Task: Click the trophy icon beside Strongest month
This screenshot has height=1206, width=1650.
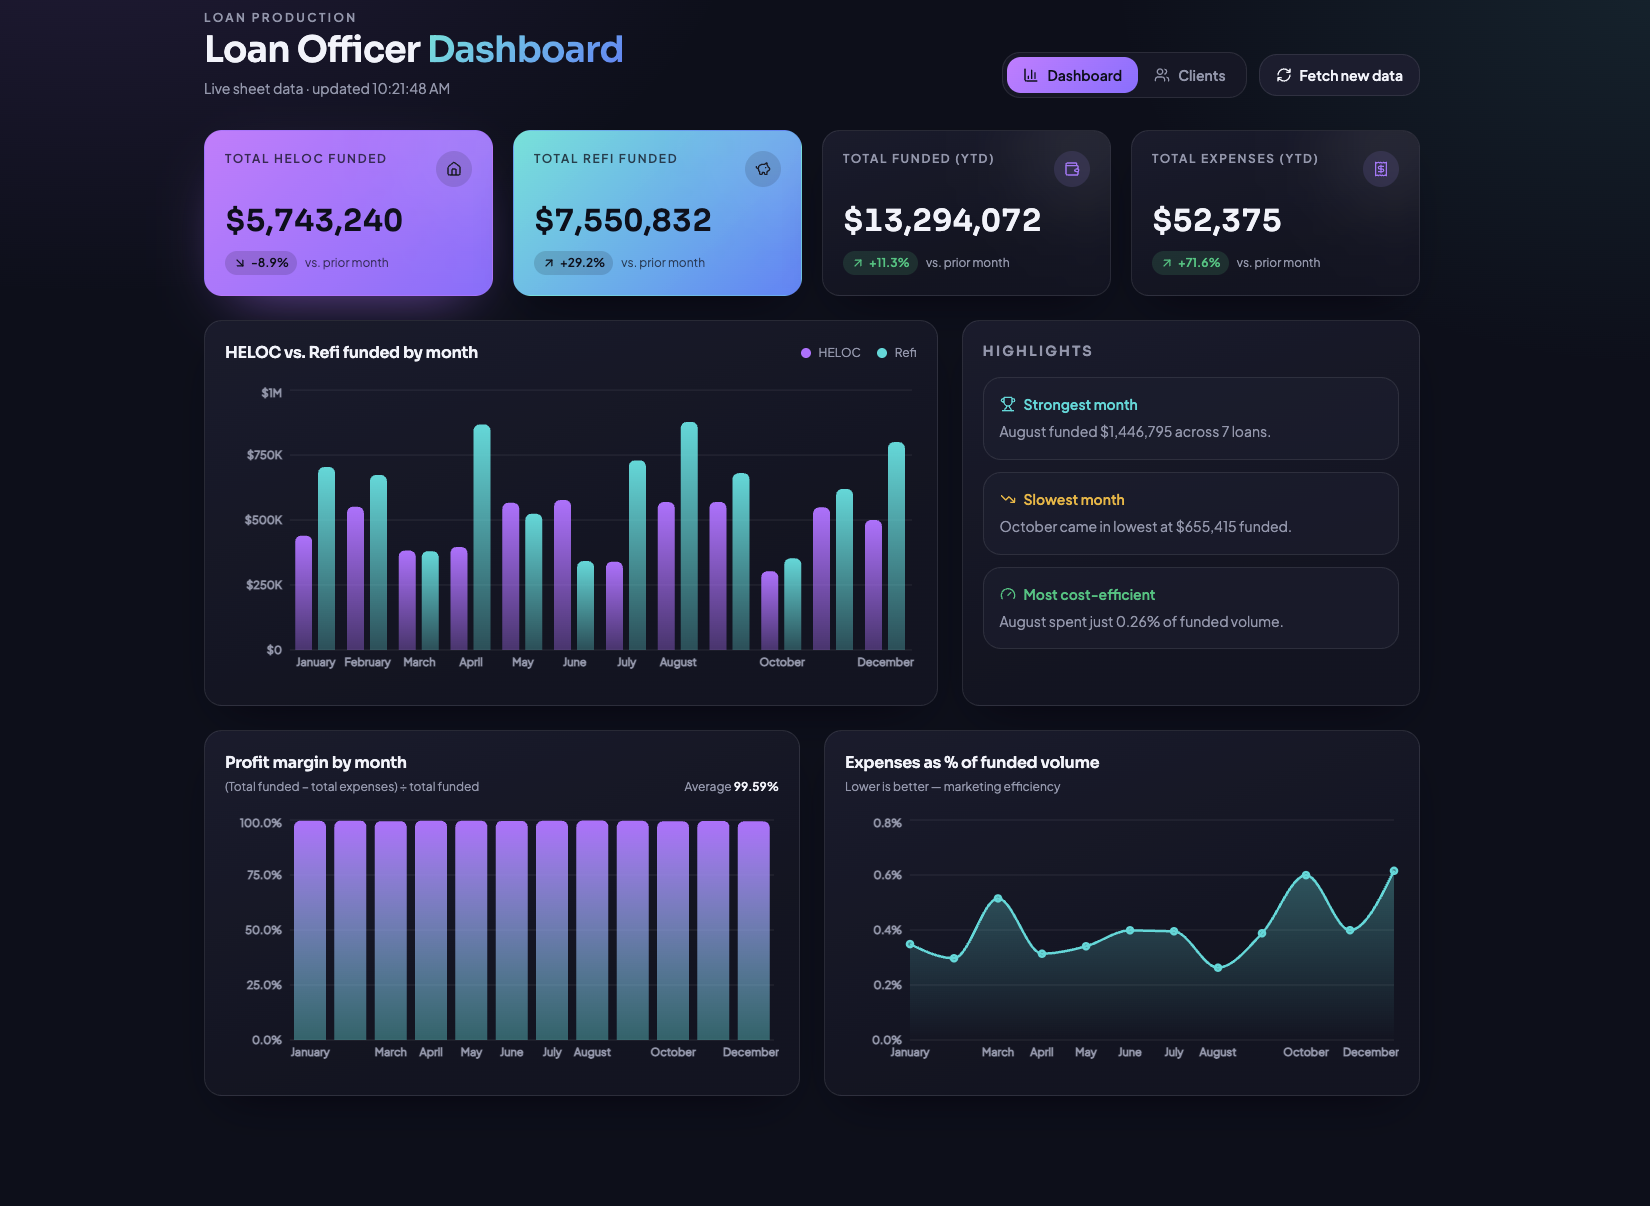Action: click(1008, 405)
